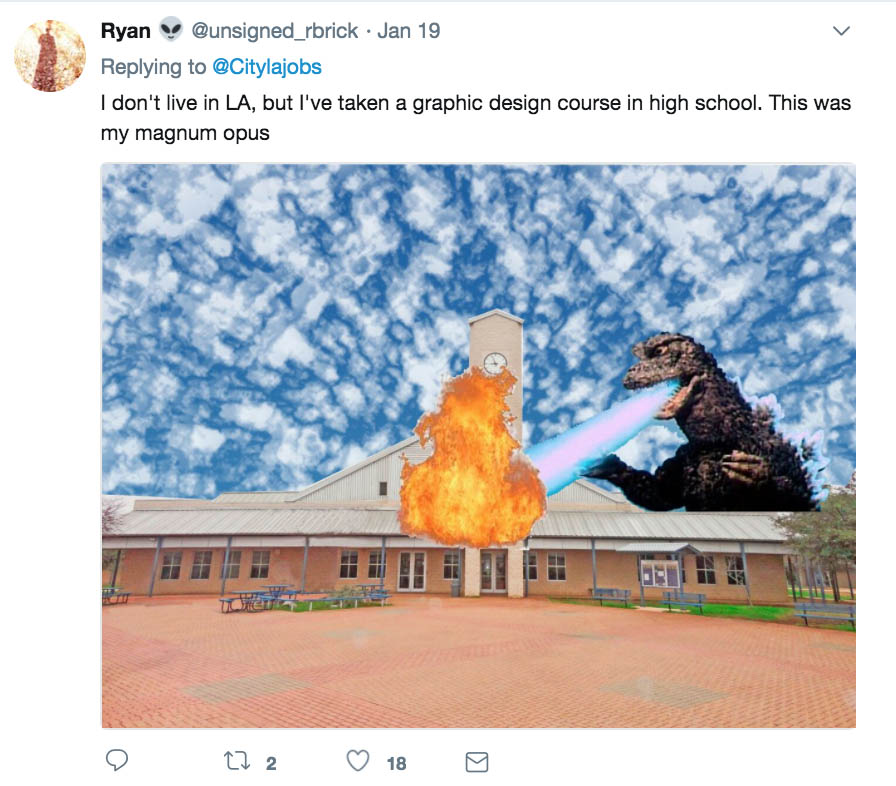Click the reply speech bubble icon
Viewport: 896px width, 786px height.
point(117,761)
